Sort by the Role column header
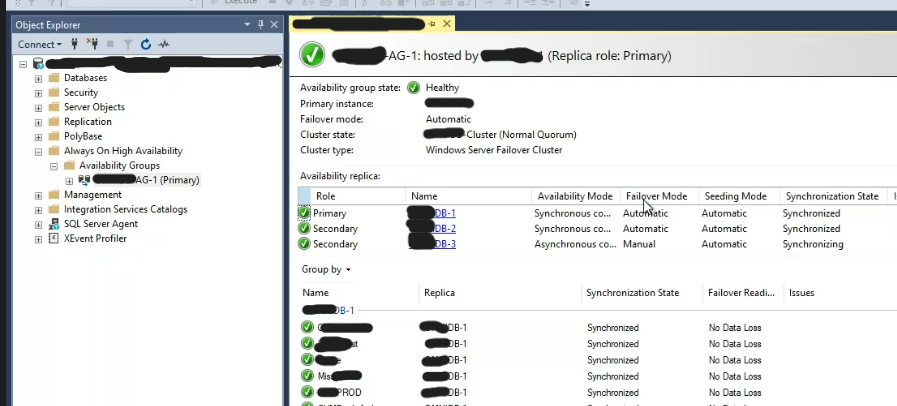This screenshot has height=406, width=897. [x=358, y=196]
